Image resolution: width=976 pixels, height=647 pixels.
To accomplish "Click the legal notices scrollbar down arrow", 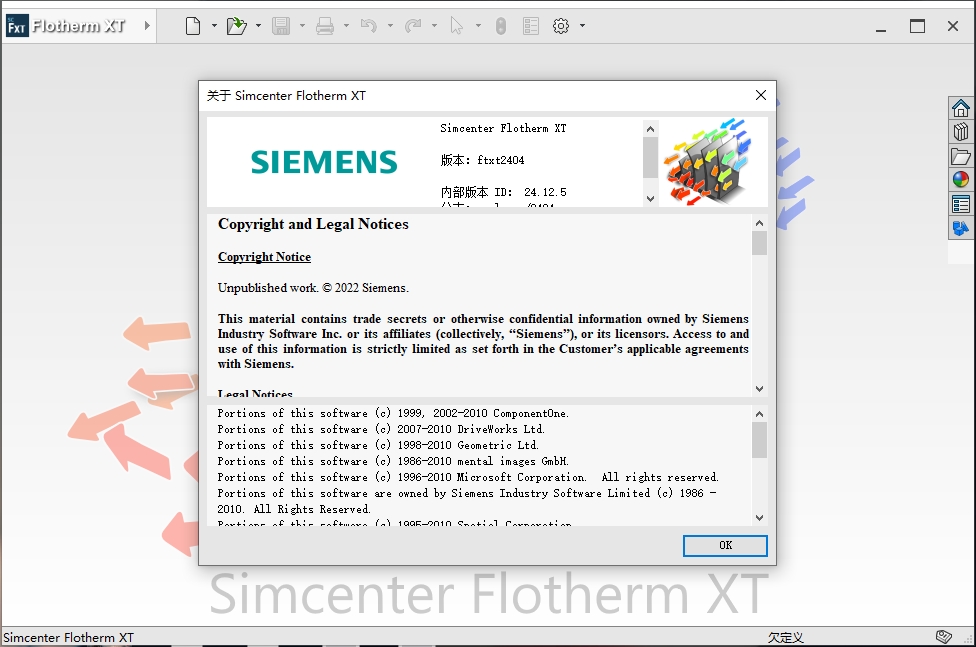I will (759, 518).
